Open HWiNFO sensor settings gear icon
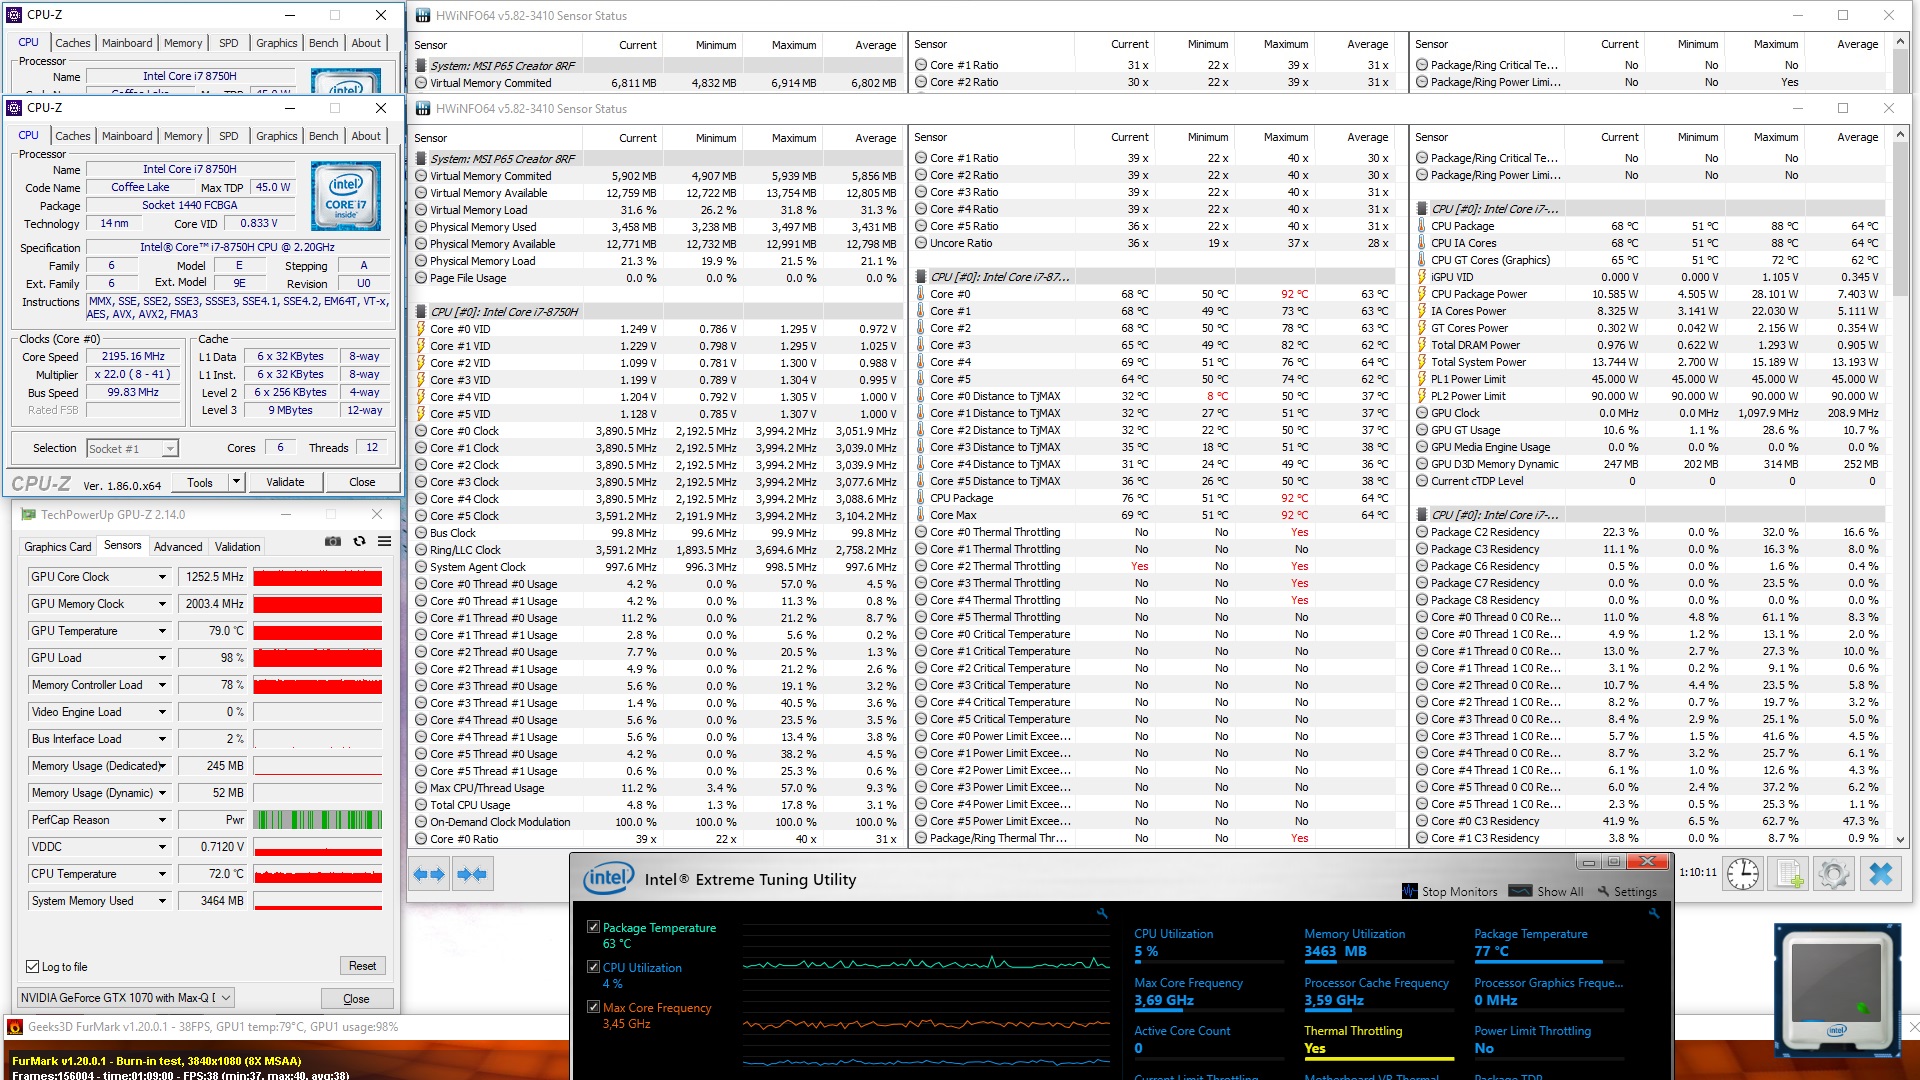 (x=1834, y=874)
